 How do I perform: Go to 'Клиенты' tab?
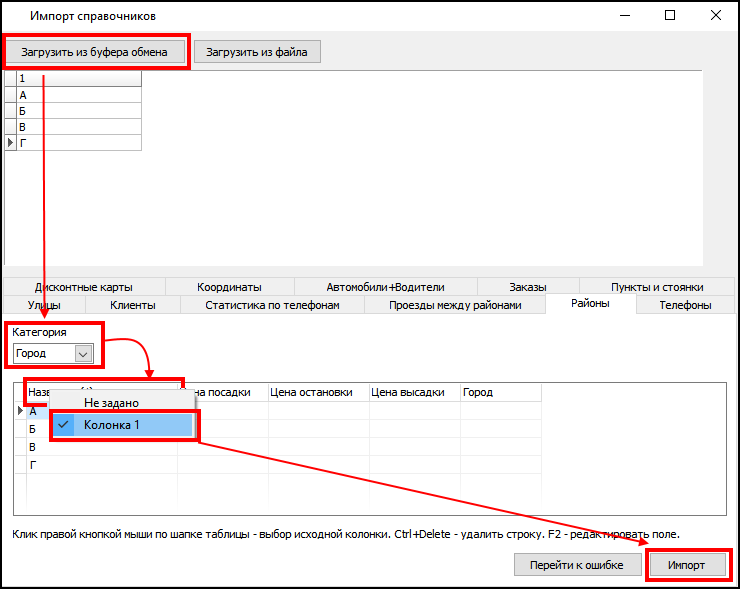pos(132,305)
